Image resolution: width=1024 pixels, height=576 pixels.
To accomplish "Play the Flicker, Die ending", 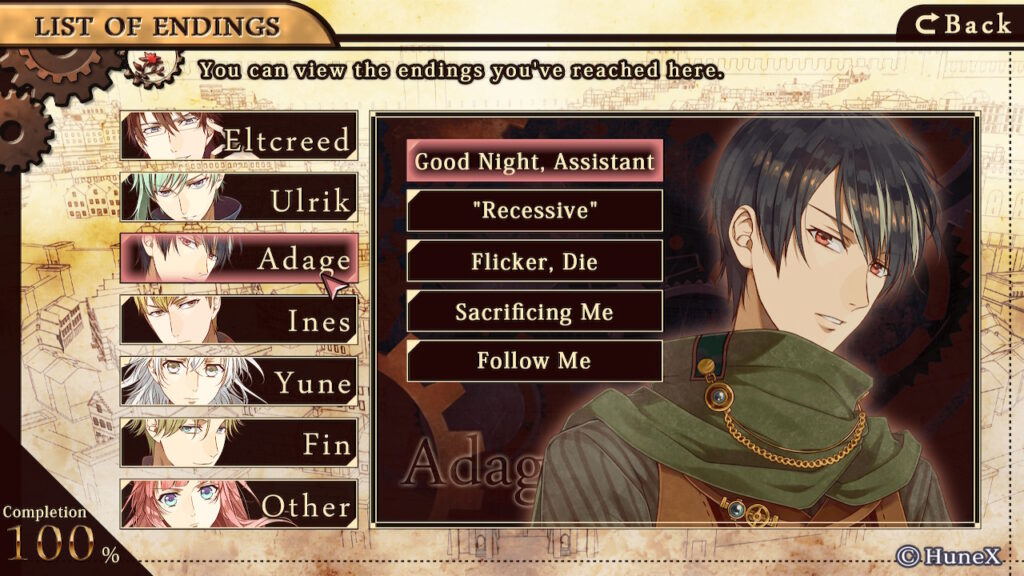I will 534,261.
